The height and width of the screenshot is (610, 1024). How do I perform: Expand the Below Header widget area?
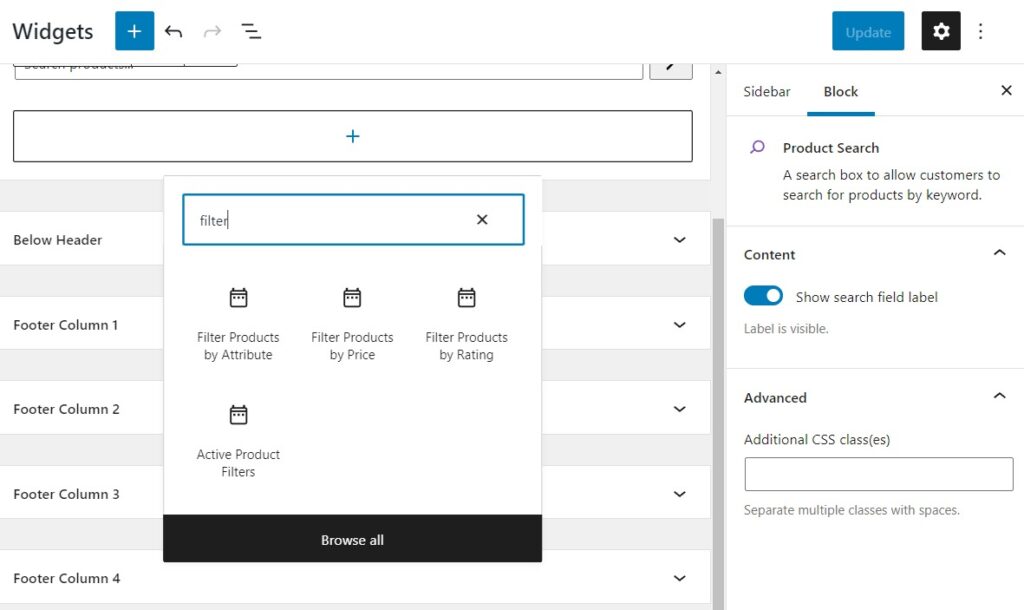[679, 240]
